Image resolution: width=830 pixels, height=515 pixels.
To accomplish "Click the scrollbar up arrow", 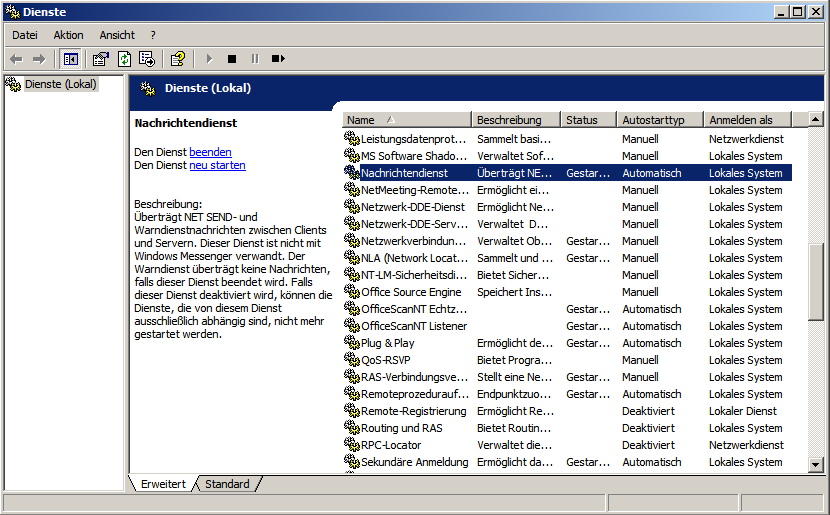I will tap(815, 120).
